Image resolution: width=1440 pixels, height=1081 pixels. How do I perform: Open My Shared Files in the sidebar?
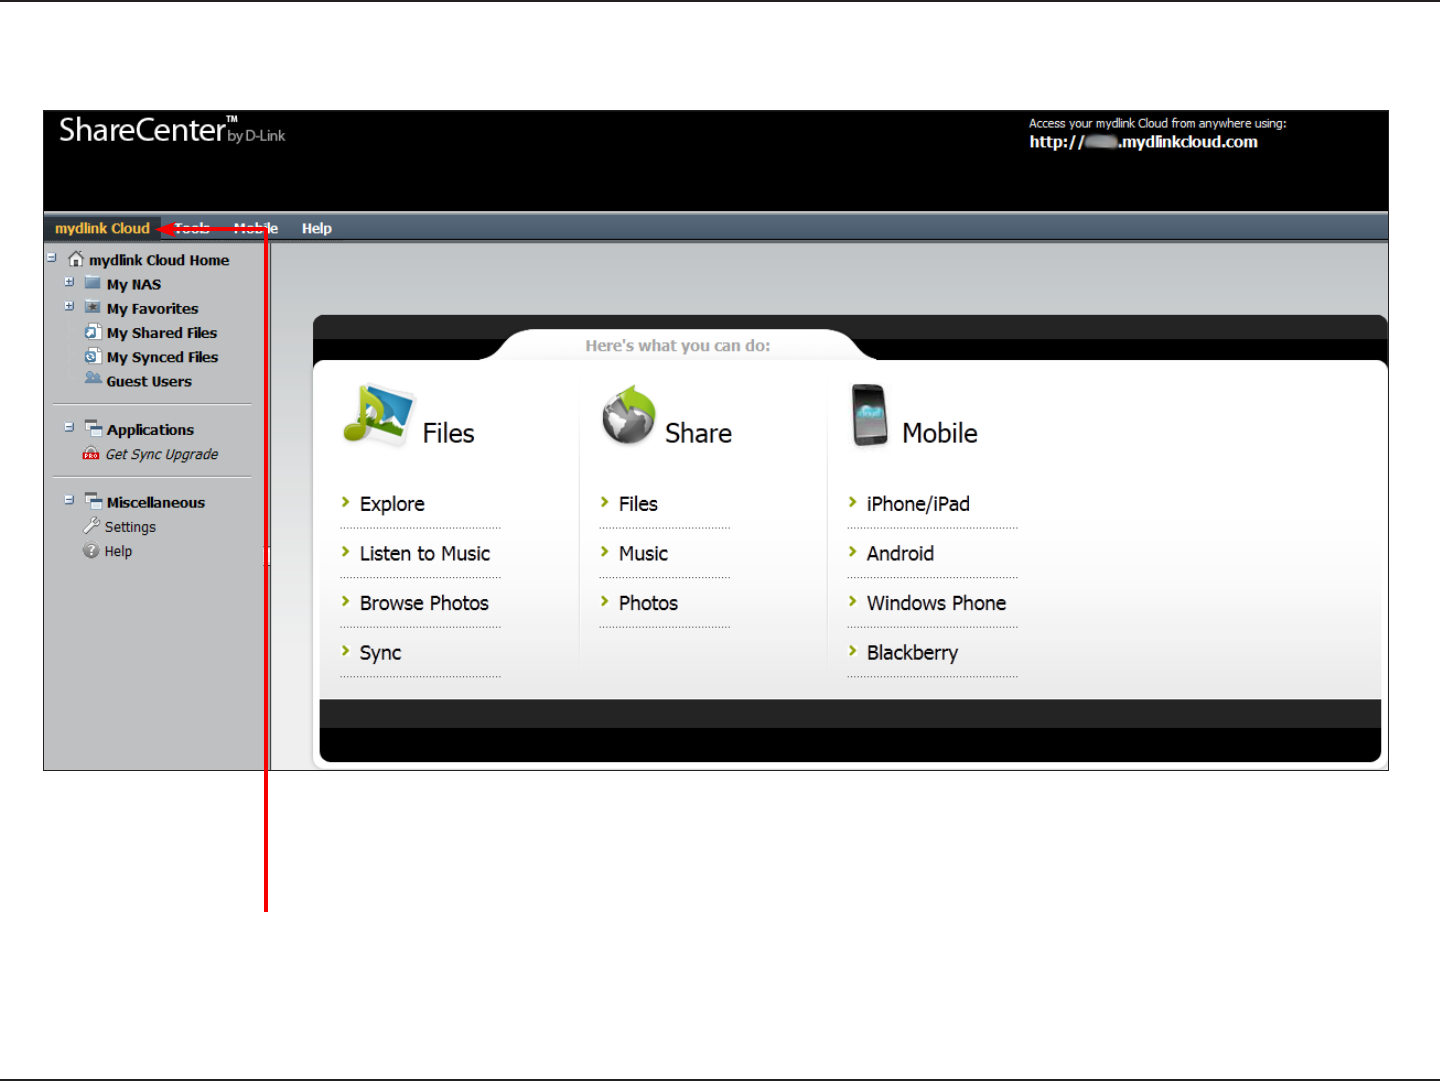[162, 333]
